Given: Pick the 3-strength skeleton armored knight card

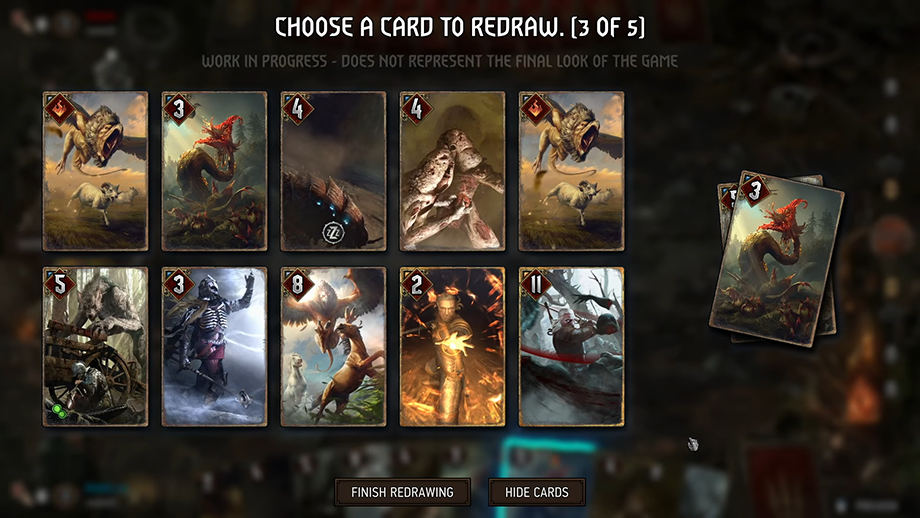Looking at the screenshot, I should point(215,347).
